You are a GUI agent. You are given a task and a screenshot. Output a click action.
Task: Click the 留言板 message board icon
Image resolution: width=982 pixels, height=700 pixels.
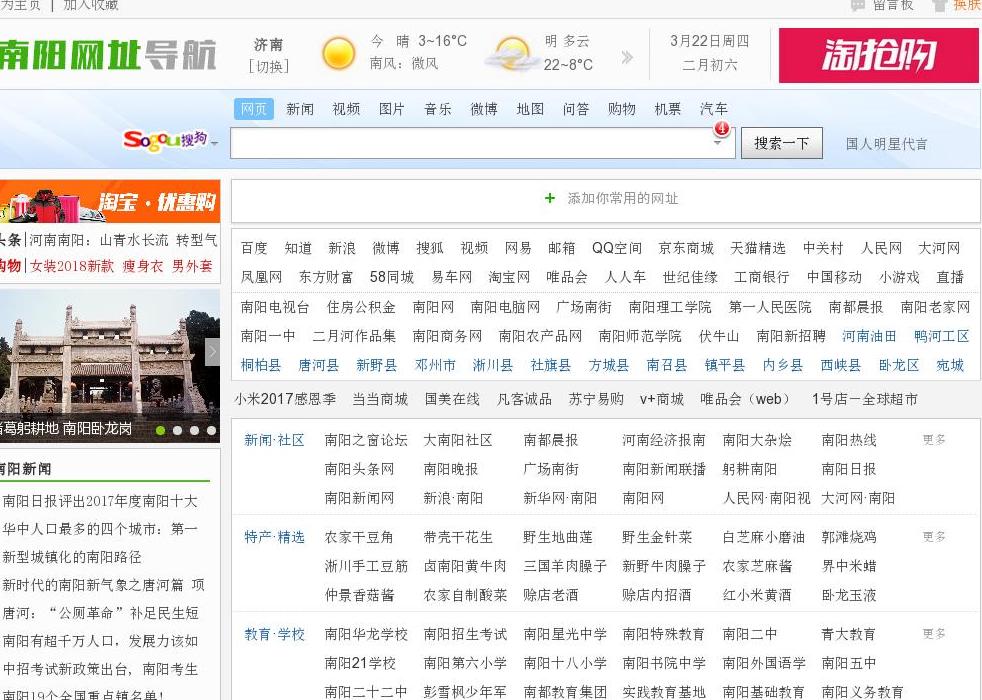point(857,6)
